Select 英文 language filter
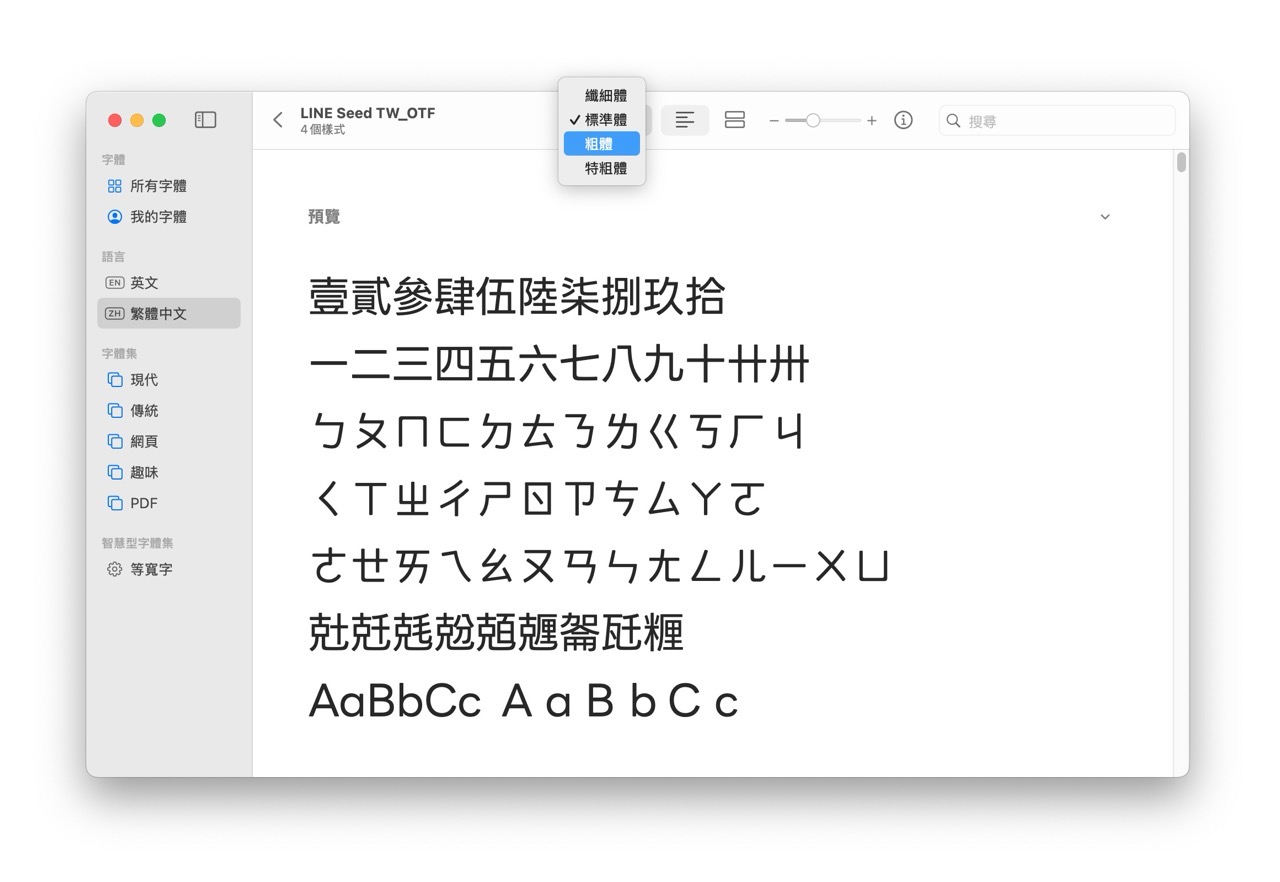1280x882 pixels. pos(169,283)
